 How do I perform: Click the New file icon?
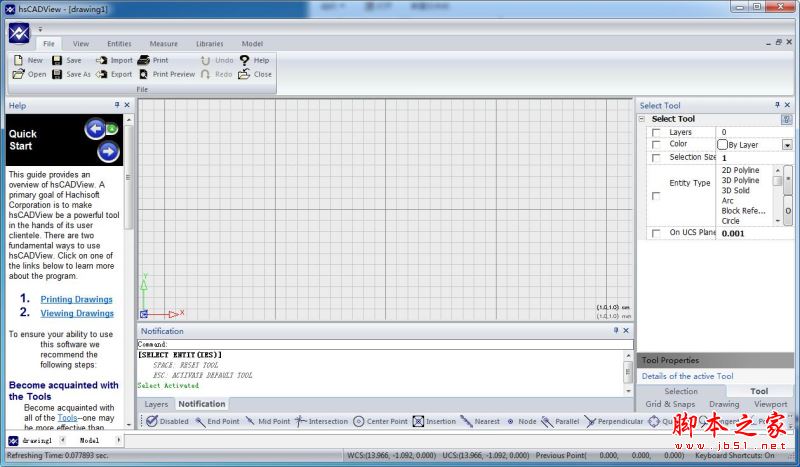click(18, 60)
